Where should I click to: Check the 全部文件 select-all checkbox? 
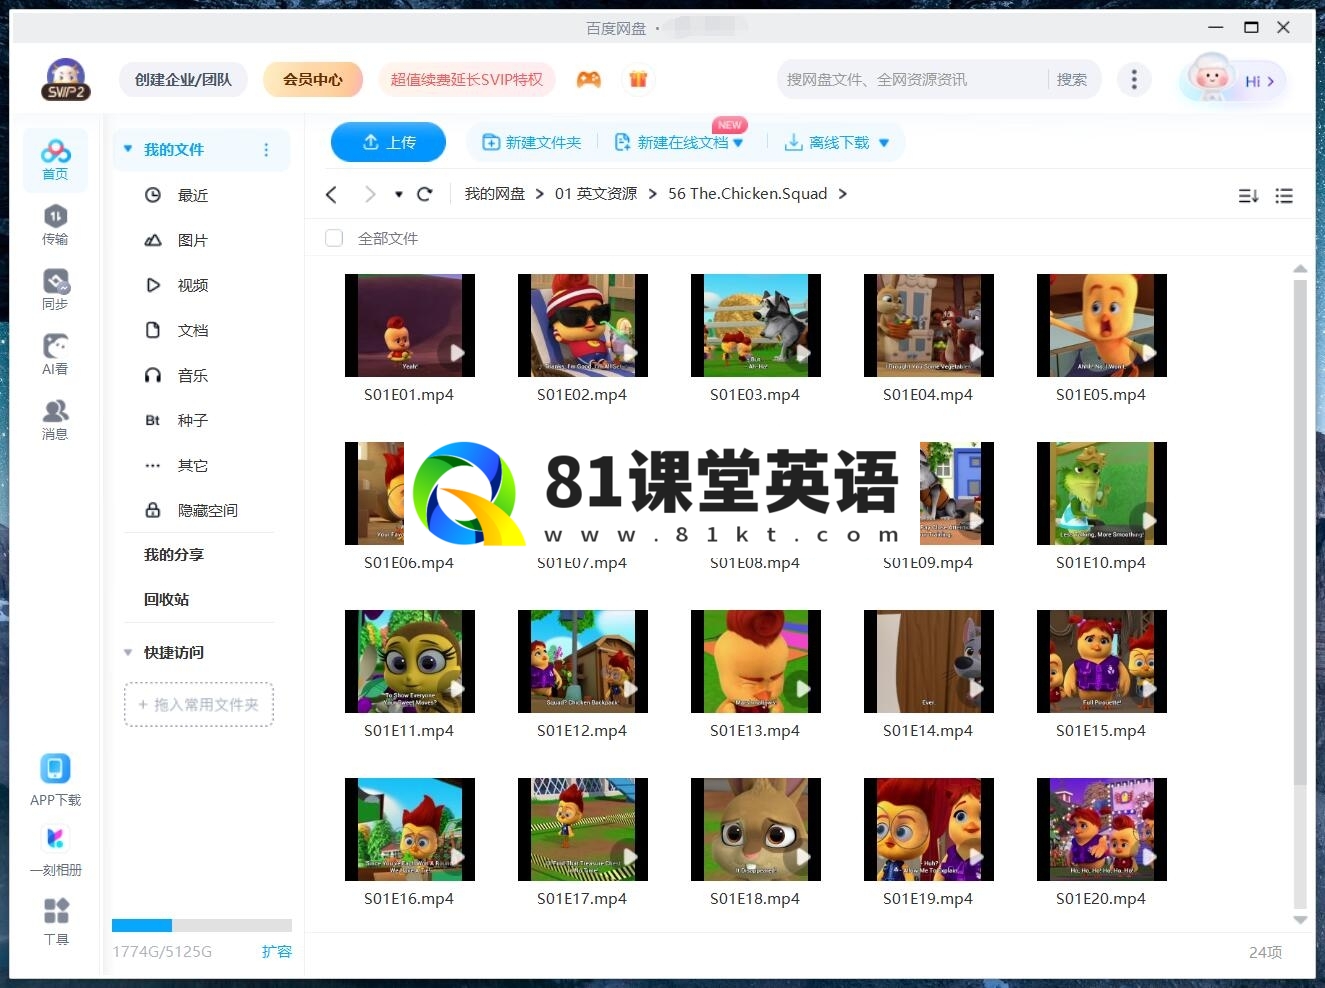click(334, 238)
